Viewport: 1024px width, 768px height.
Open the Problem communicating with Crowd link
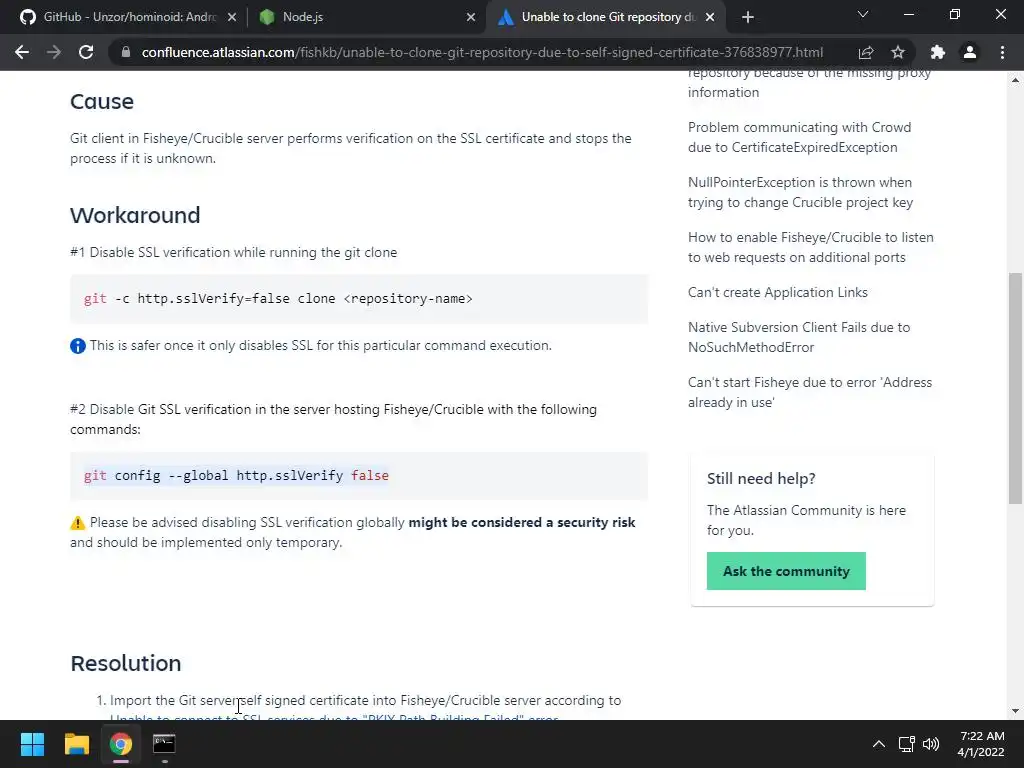[x=799, y=137]
